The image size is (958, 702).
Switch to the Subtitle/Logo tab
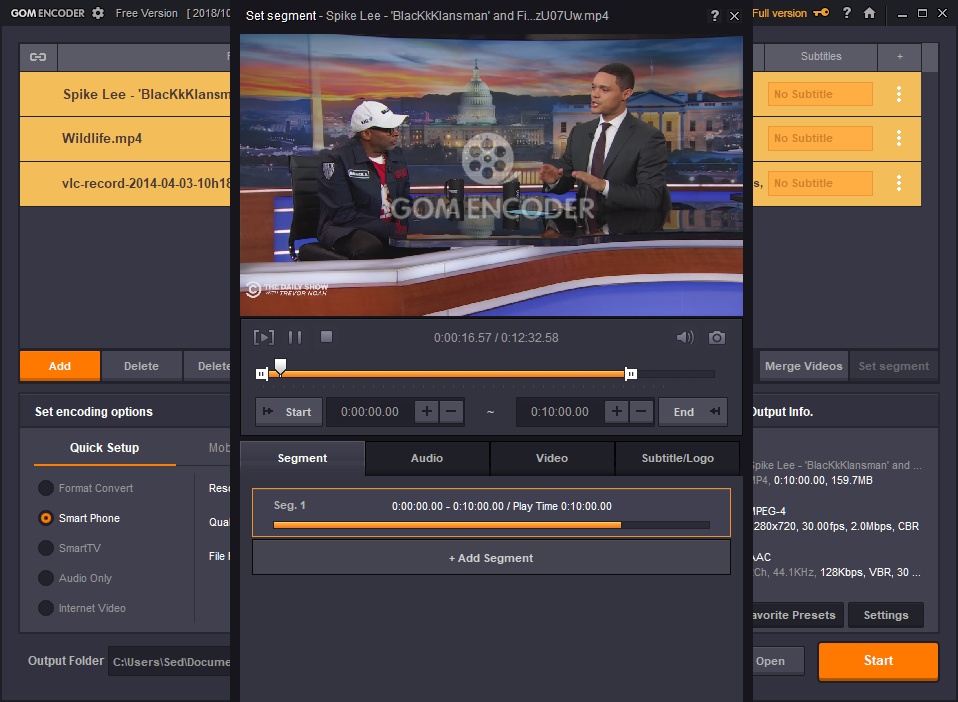[678, 458]
